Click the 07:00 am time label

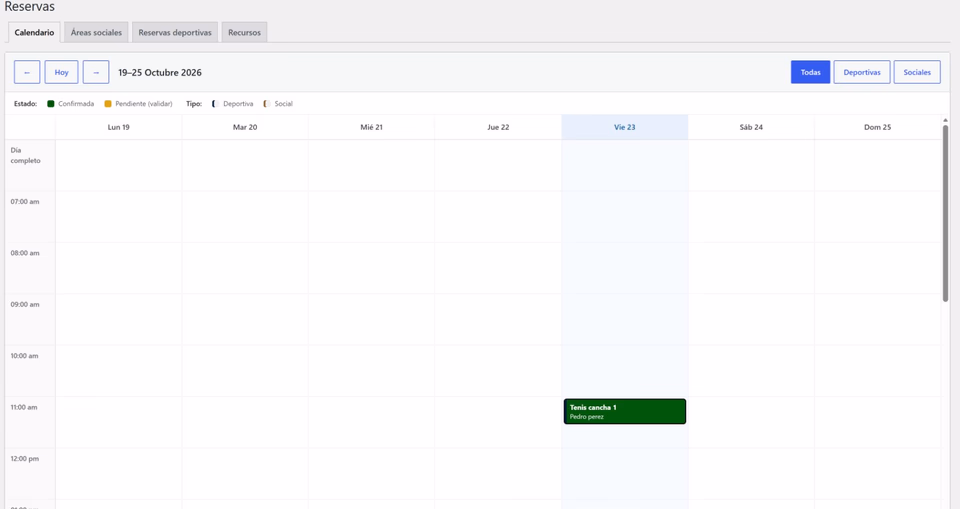click(24, 202)
